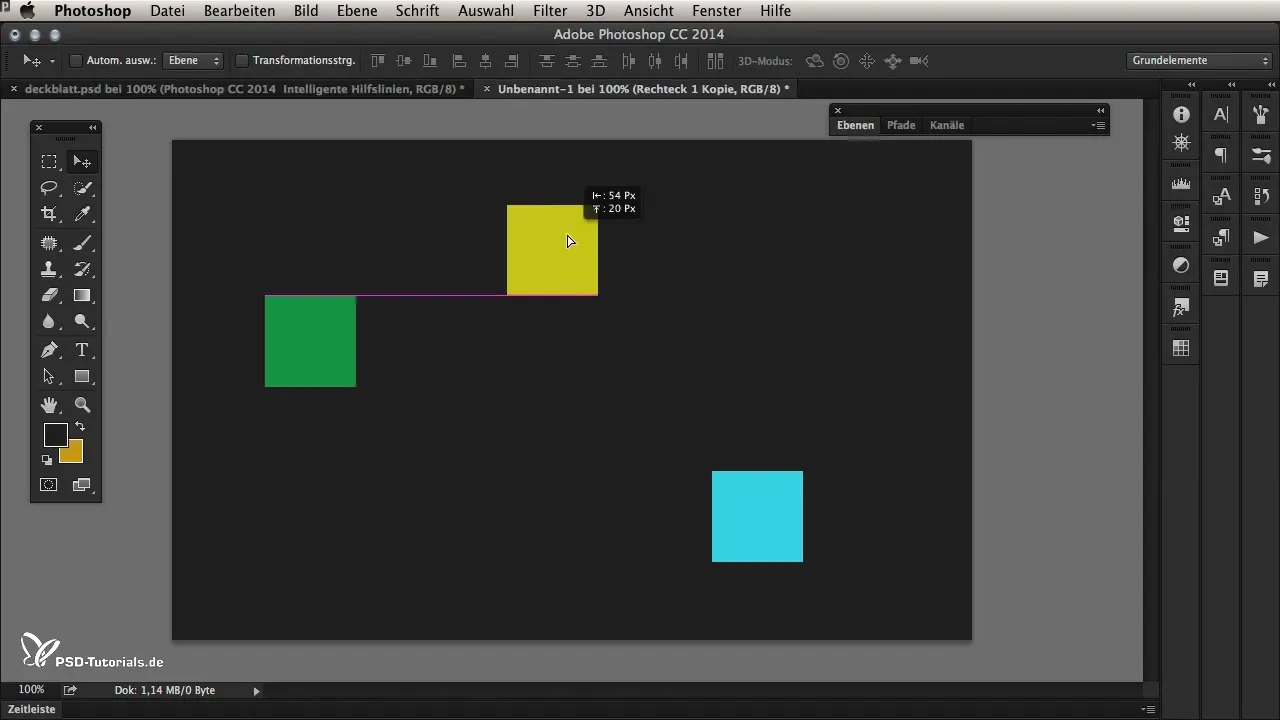Open the Paragraph panel icon

(x=1221, y=155)
